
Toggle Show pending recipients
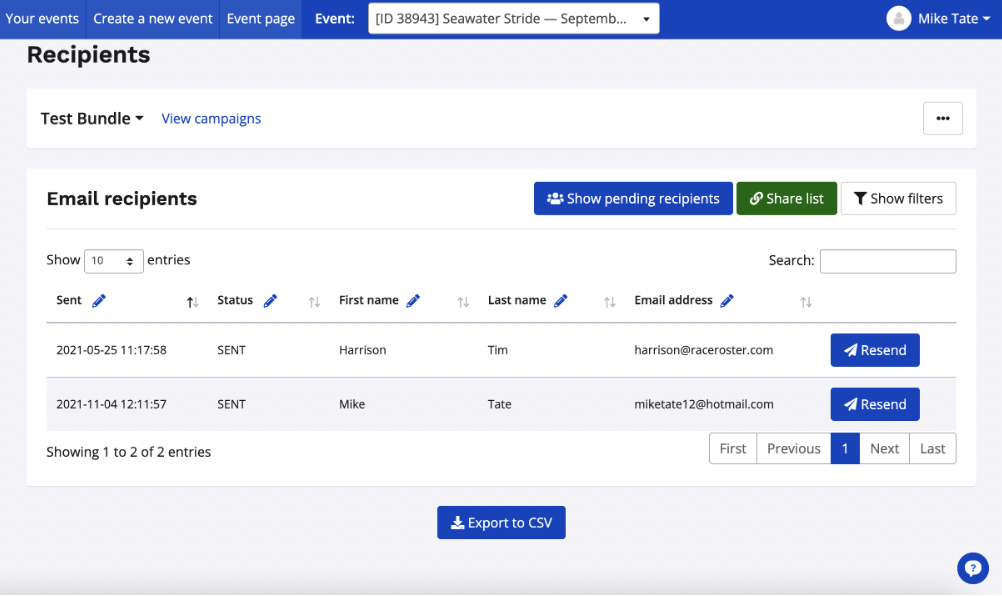click(x=633, y=199)
